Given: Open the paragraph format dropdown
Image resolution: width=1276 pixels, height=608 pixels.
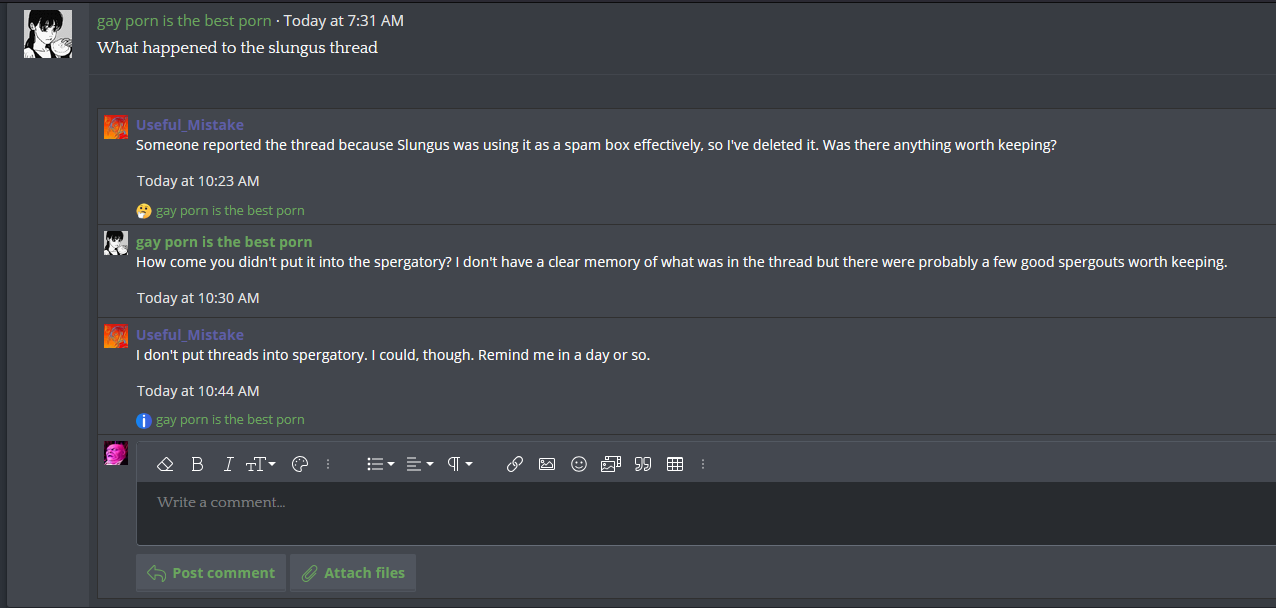Looking at the screenshot, I should 460,464.
